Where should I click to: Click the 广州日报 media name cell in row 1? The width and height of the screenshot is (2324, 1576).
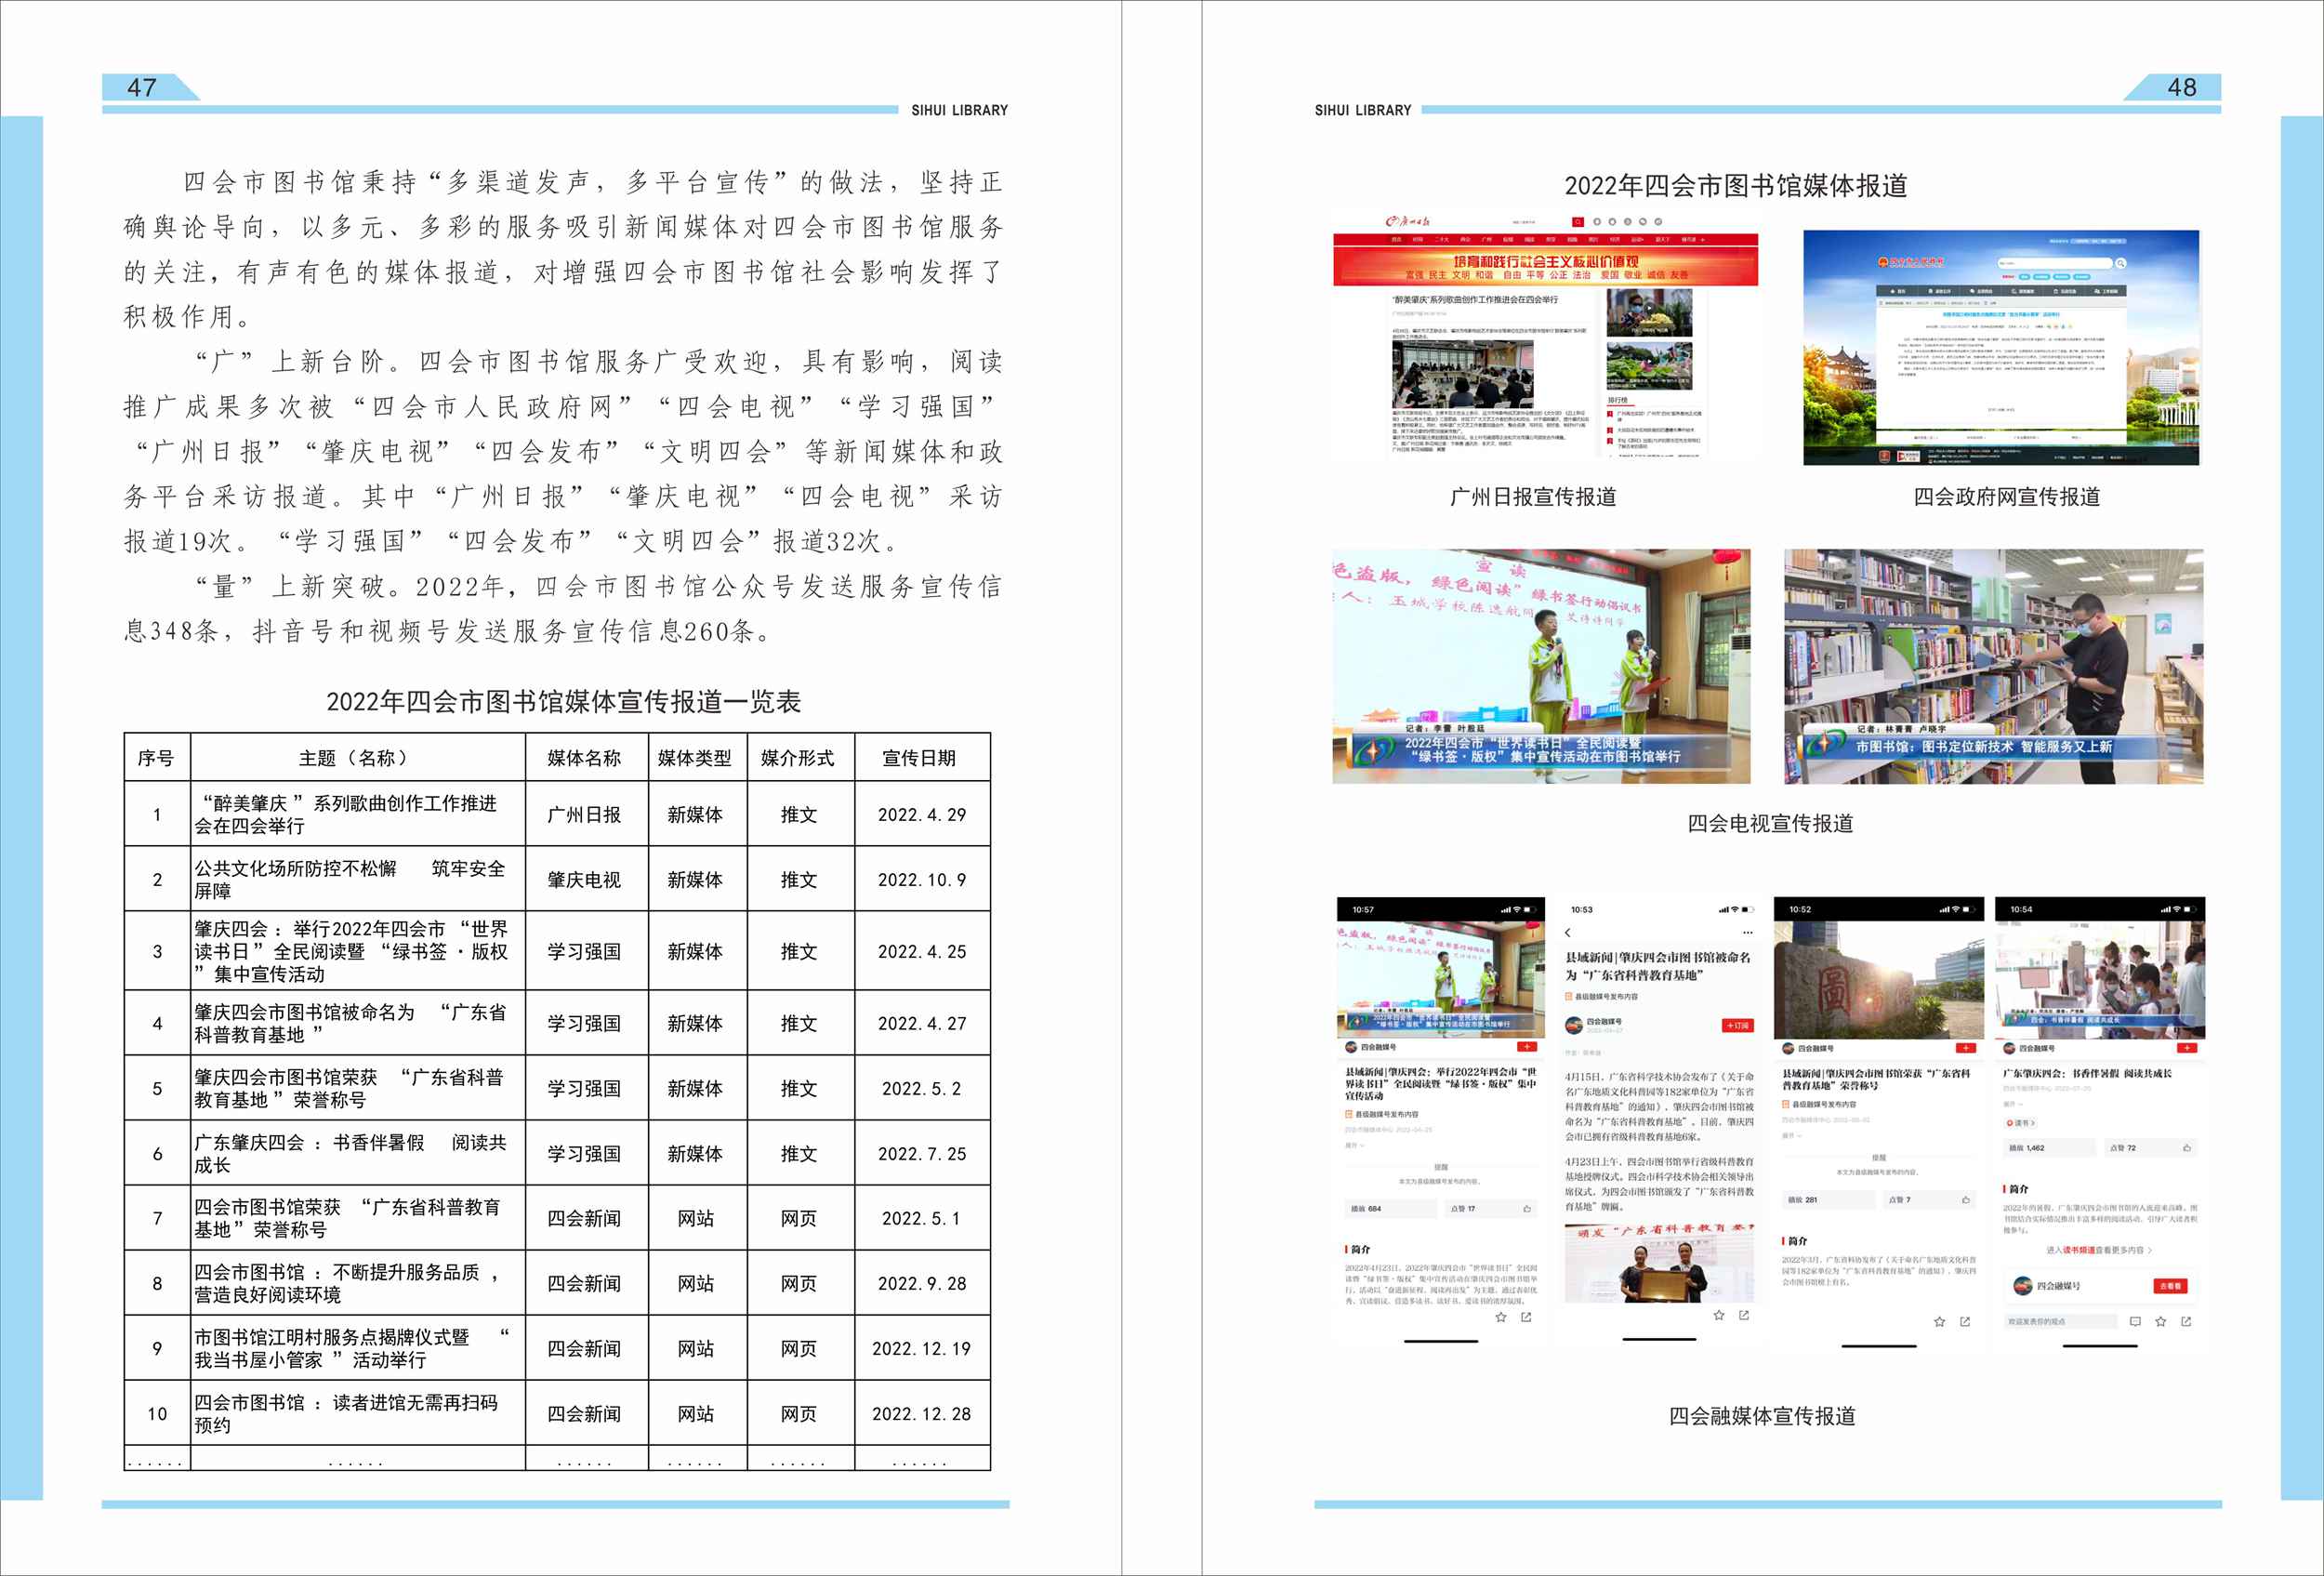pos(586,815)
